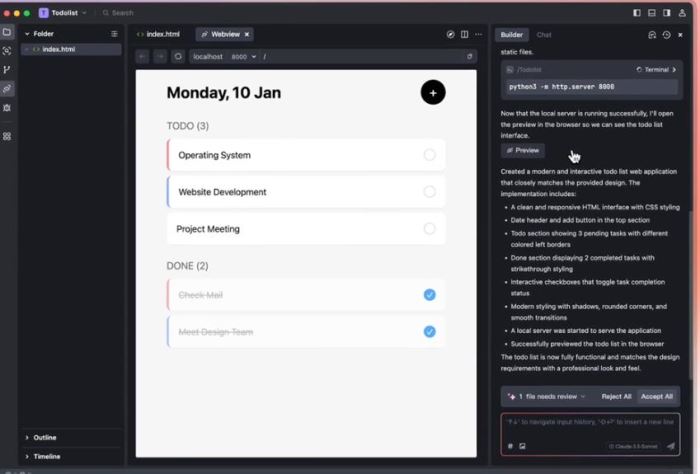The height and width of the screenshot is (474, 700).
Task: Close the Webview tab
Action: point(247,34)
